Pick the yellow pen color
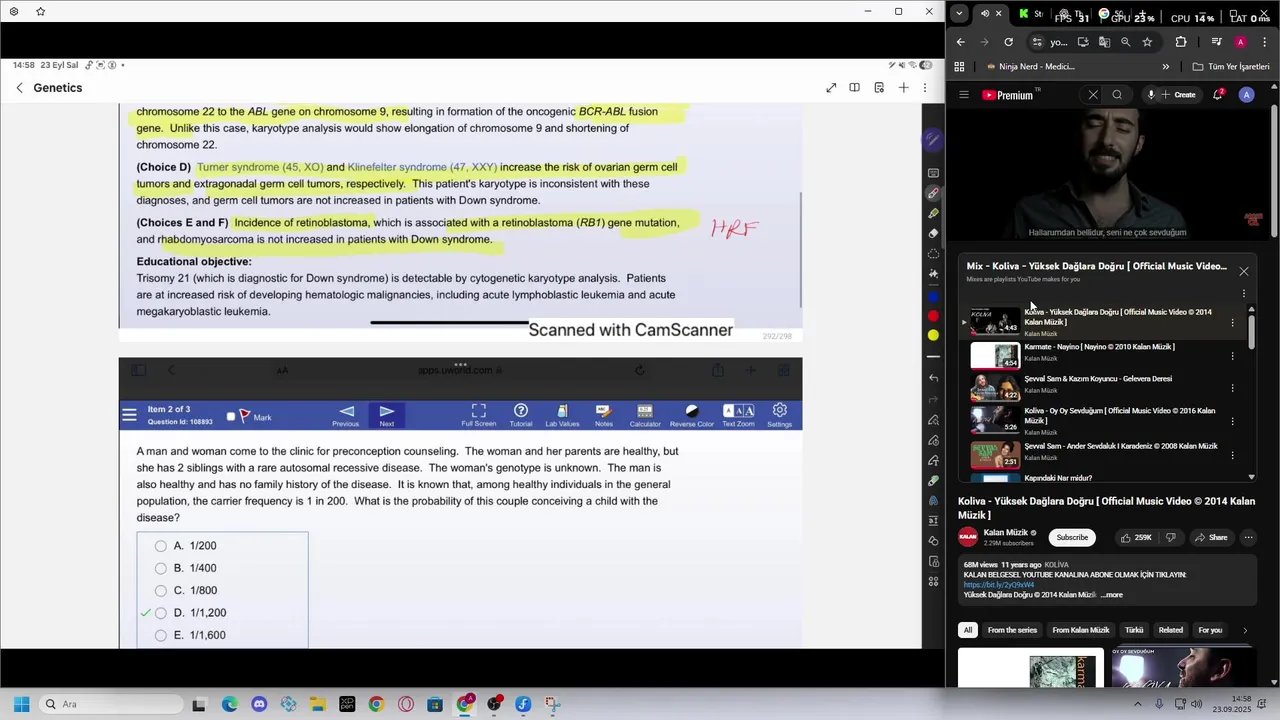 tap(933, 335)
